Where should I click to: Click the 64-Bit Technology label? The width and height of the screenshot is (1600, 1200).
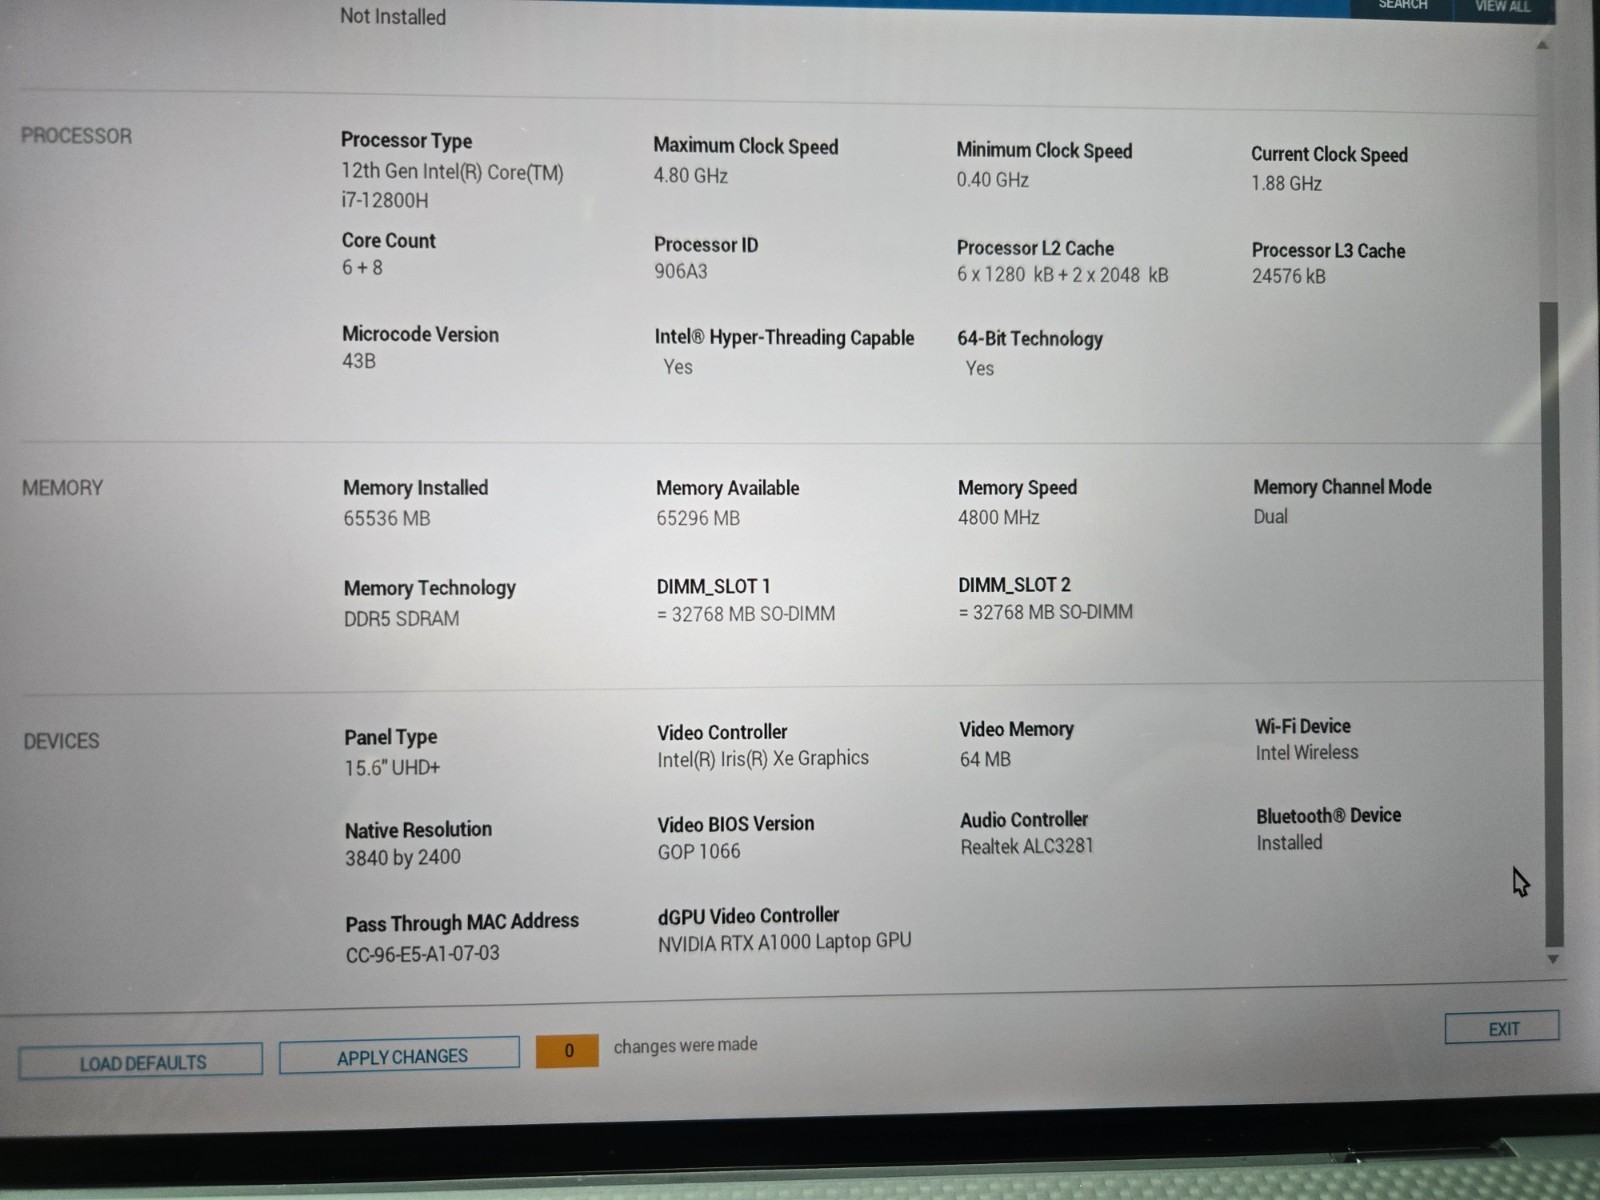pyautogui.click(x=1030, y=339)
